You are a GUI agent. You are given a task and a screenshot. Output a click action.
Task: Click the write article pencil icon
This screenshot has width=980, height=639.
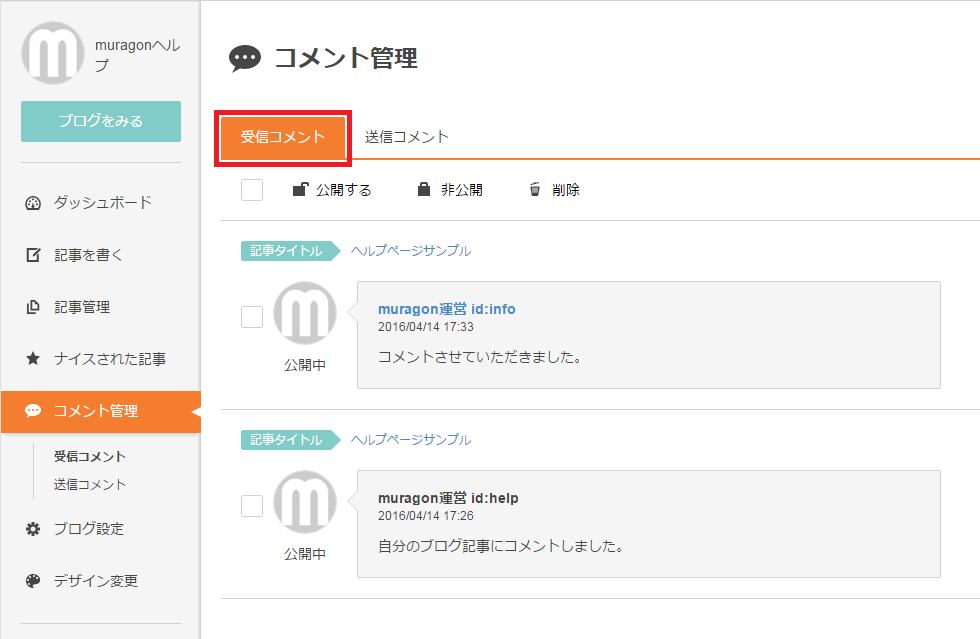[33, 255]
